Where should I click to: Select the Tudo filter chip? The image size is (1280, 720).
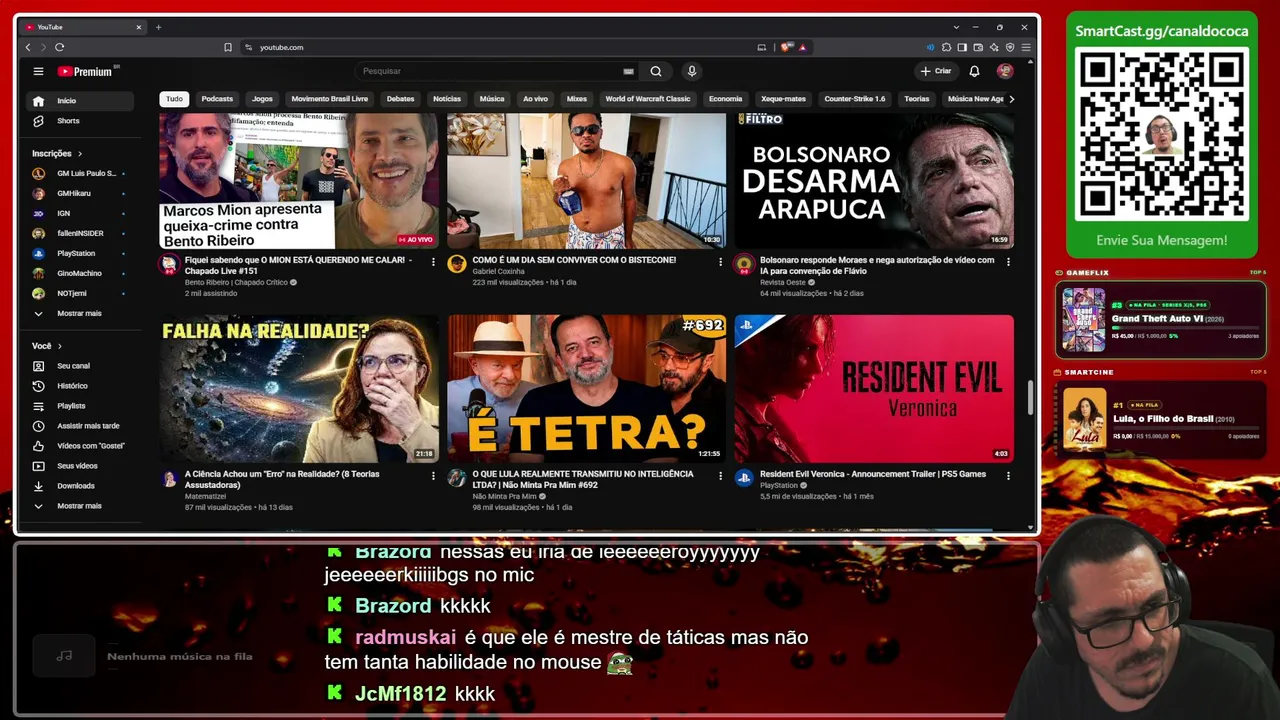click(x=174, y=99)
